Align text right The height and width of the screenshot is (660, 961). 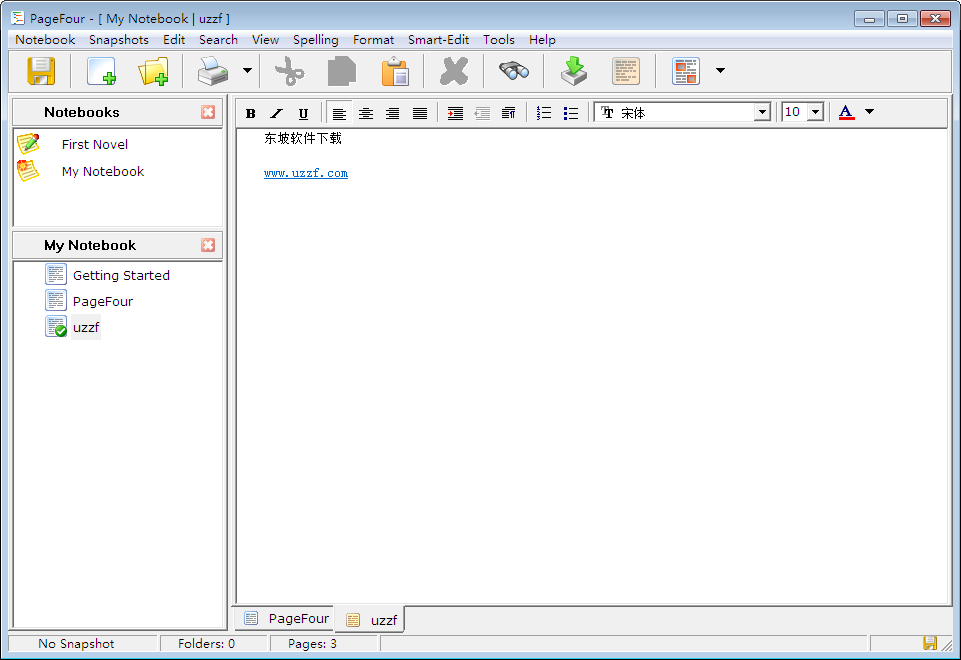[x=392, y=113]
